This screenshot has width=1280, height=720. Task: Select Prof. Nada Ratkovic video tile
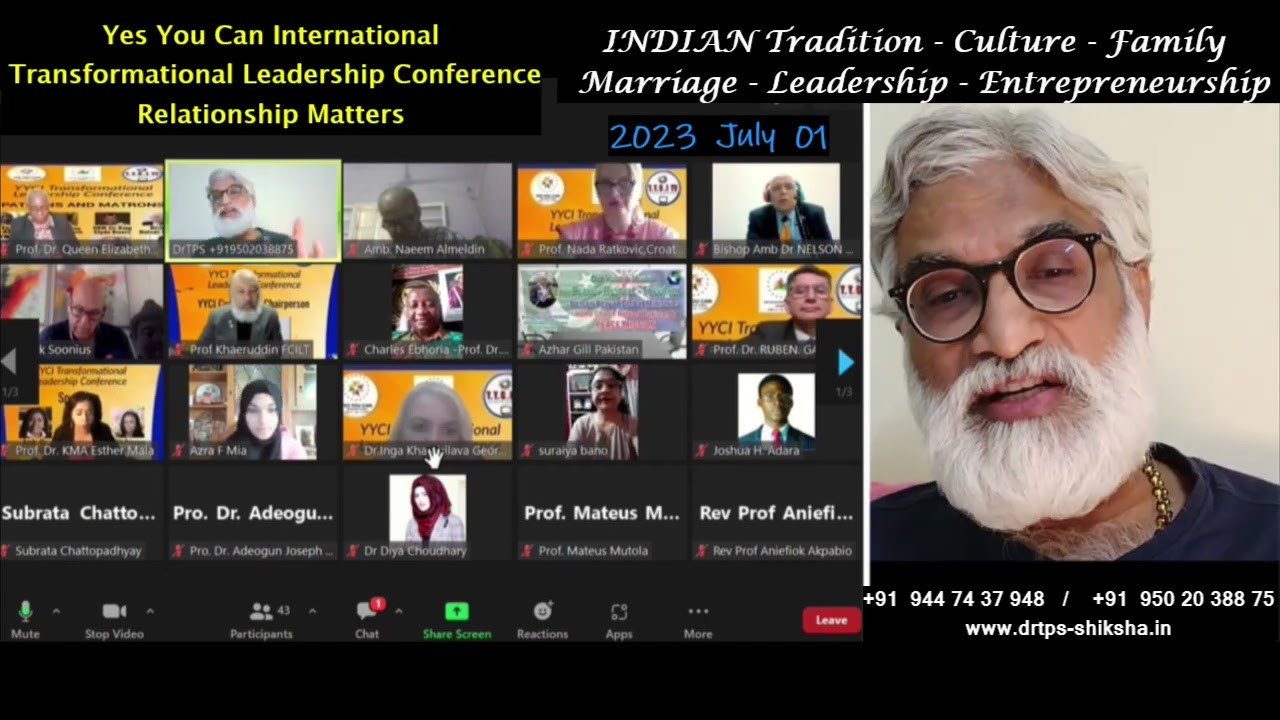click(x=602, y=211)
